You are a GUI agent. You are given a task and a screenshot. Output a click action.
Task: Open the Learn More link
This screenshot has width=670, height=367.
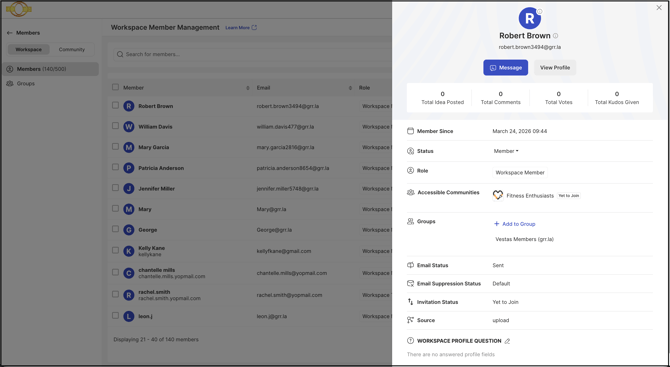238,28
